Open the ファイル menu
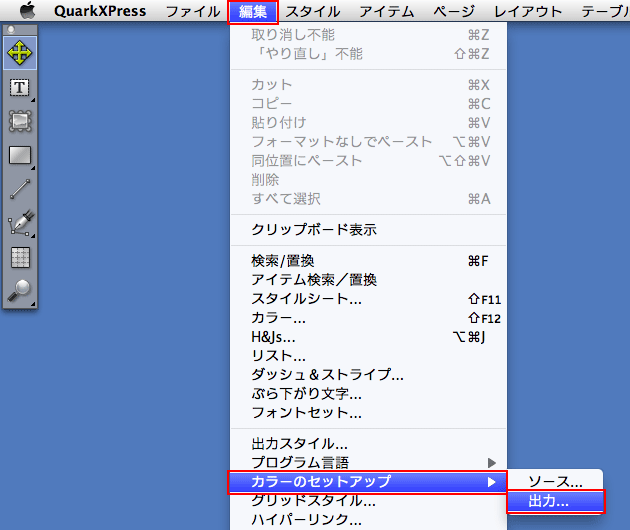 pos(193,11)
